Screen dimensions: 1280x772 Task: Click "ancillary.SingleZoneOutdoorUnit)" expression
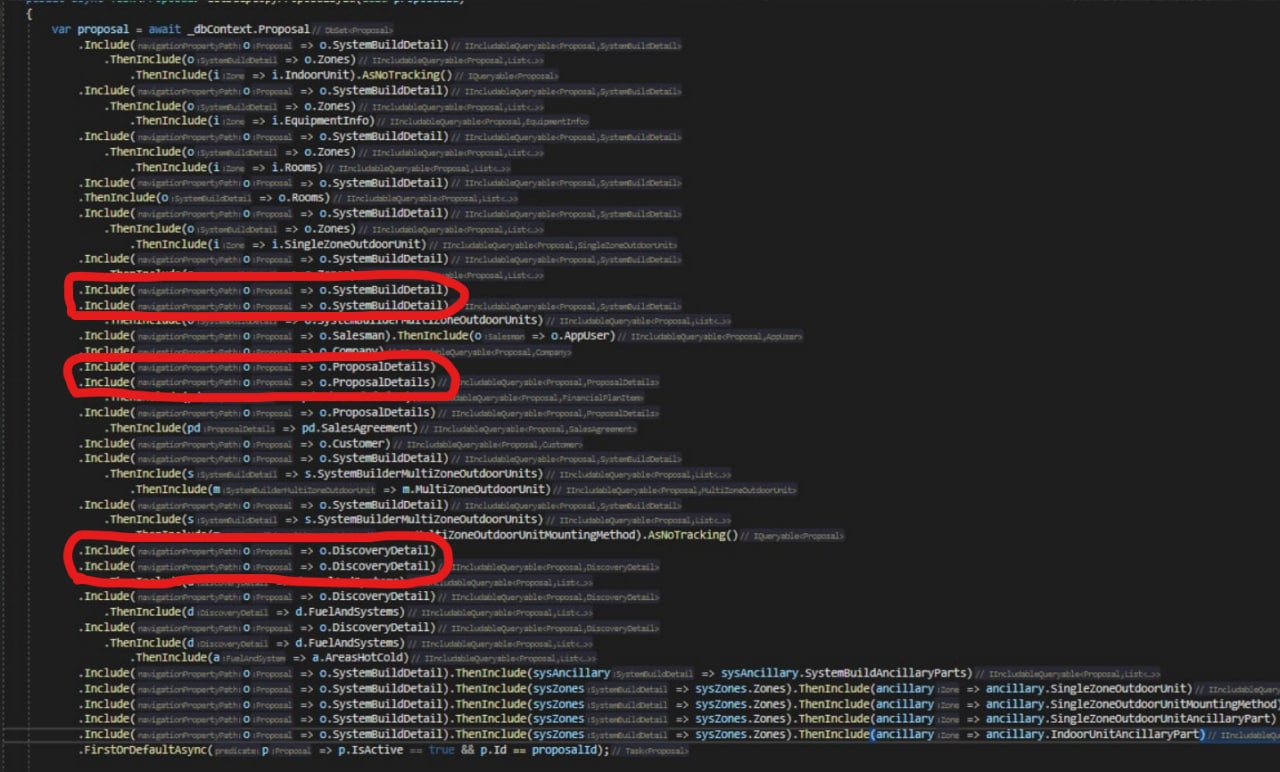[1087, 689]
